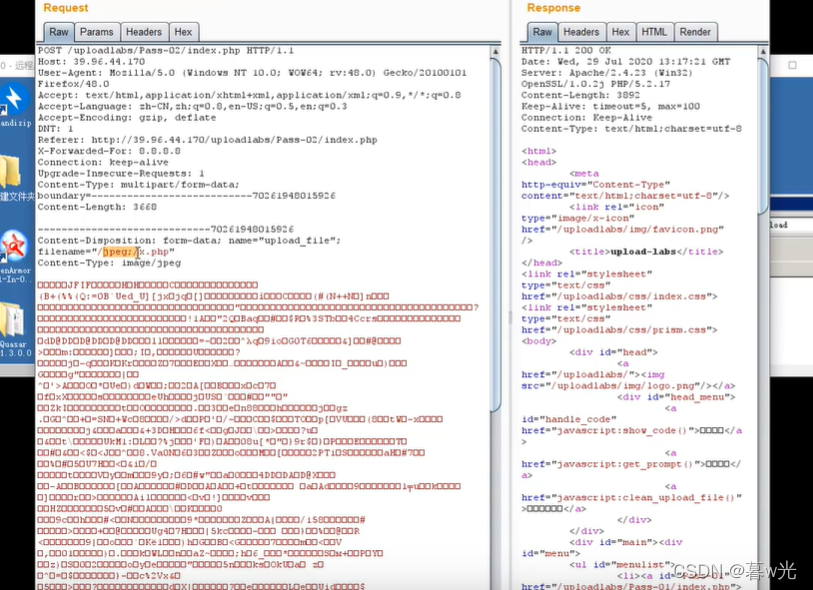Click the 'Date: Wed, 29 Jul 2020' response line
Image resolution: width=813 pixels, height=590 pixels.
coord(626,62)
